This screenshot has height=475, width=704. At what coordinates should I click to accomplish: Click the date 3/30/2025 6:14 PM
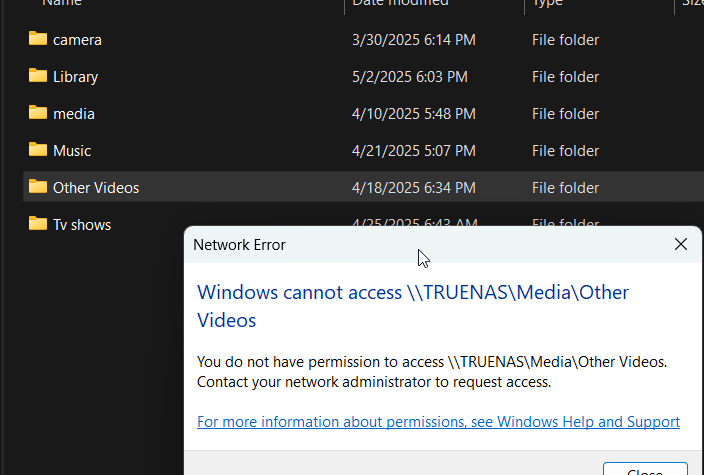coord(414,40)
